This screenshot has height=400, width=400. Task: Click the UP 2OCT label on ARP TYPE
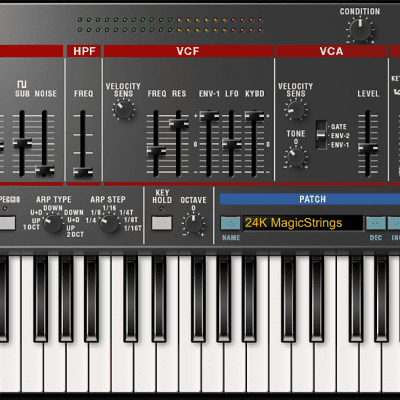(75, 231)
